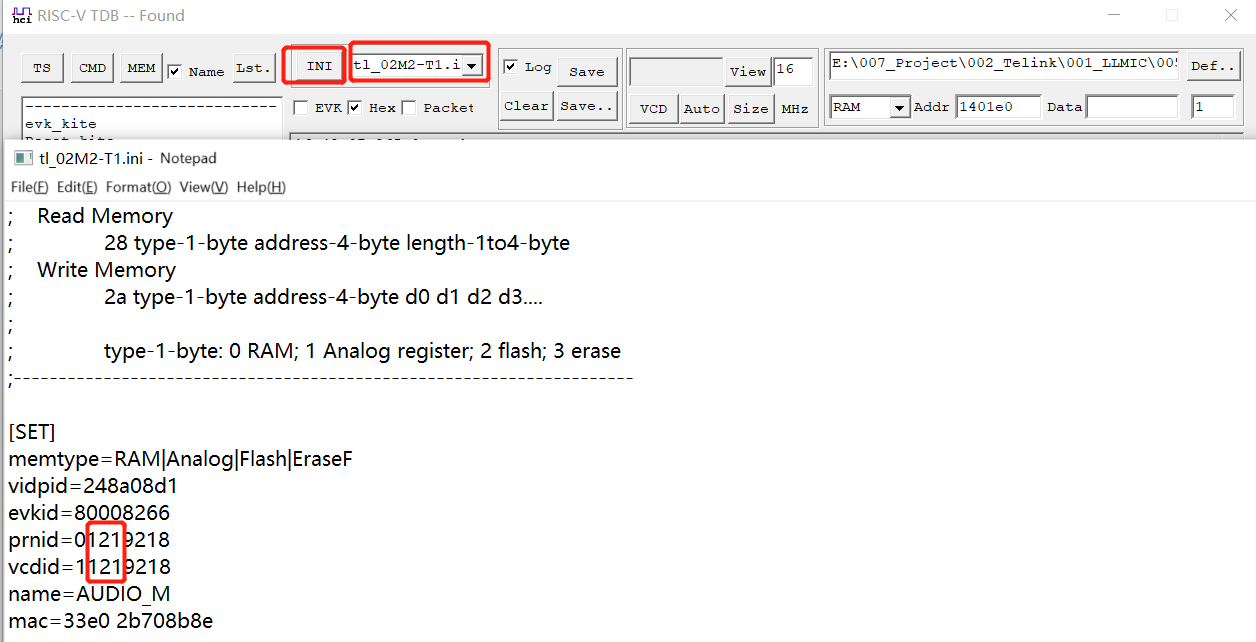Toggle the Hex display checkbox
Viewport: 1256px width, 642px height.
click(354, 107)
